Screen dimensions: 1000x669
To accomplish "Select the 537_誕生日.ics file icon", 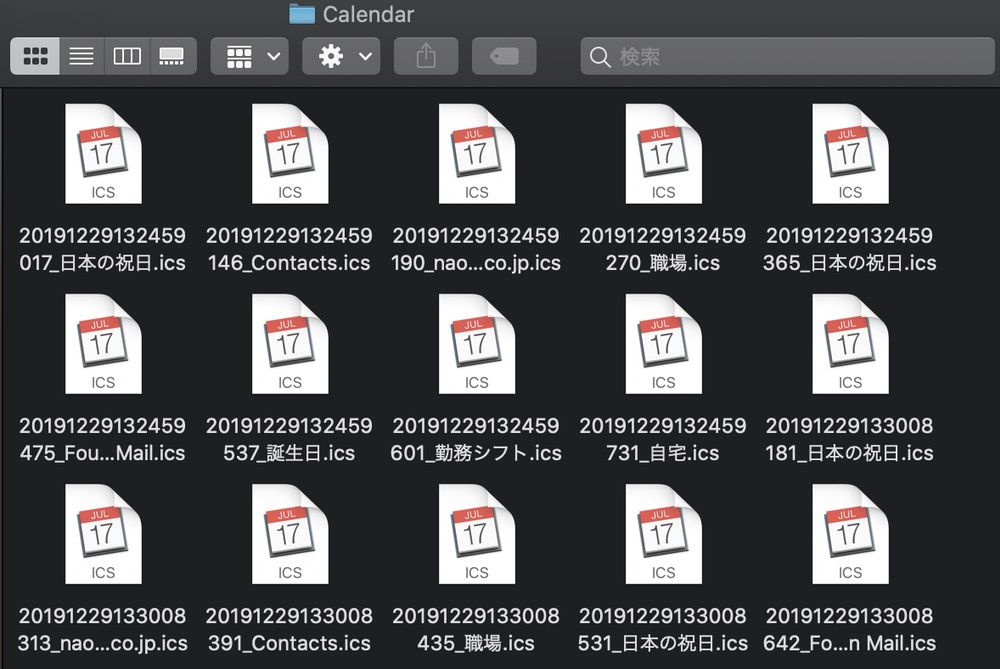I will 290,344.
